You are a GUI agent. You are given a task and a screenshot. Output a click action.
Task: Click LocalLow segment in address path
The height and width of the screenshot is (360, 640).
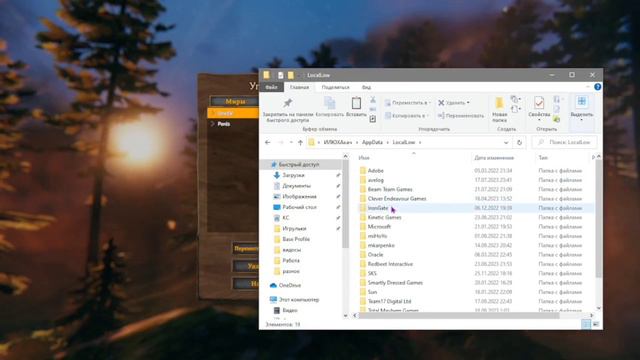(x=404, y=142)
